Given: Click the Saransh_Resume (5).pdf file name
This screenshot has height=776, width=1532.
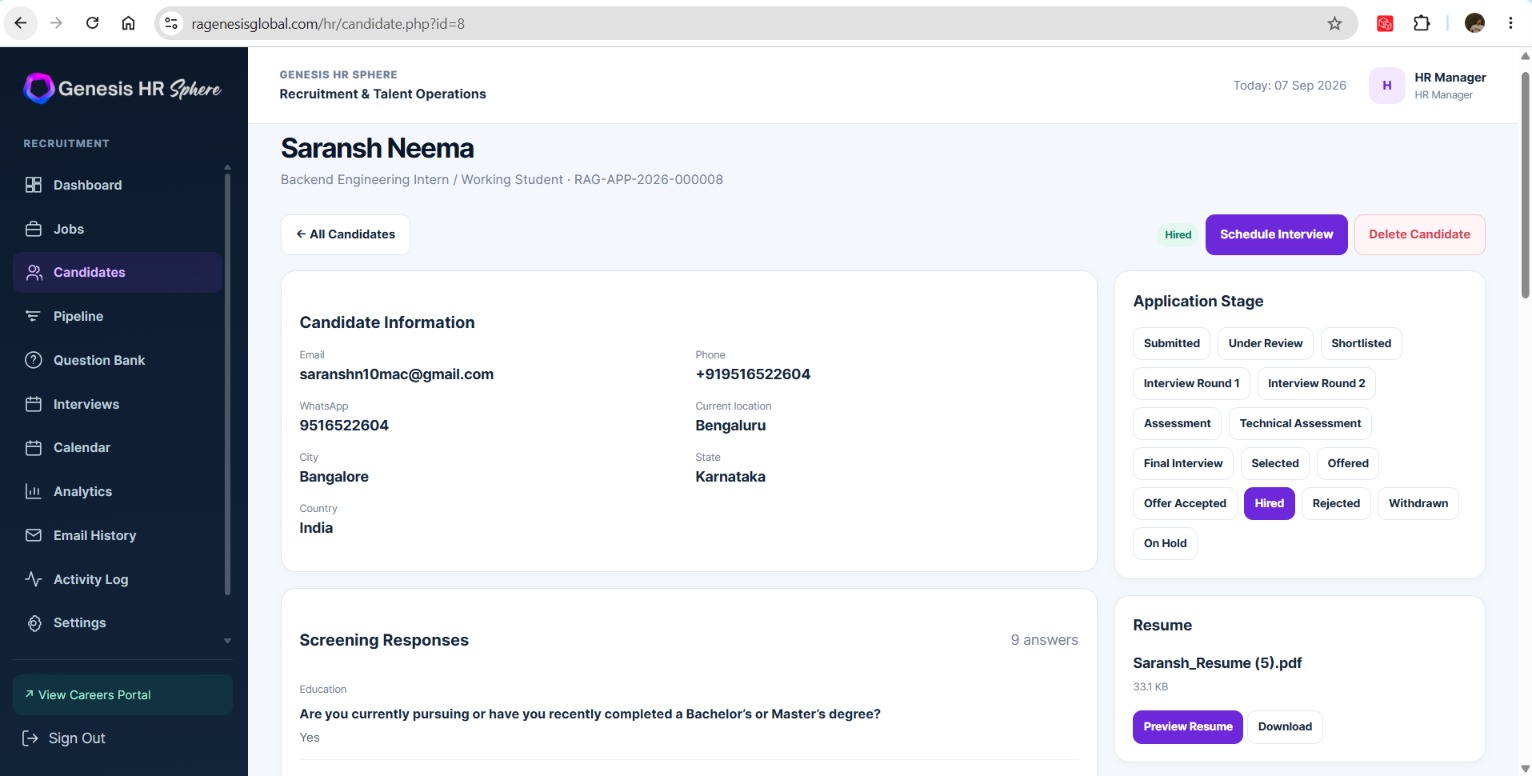Looking at the screenshot, I should 1217,663.
